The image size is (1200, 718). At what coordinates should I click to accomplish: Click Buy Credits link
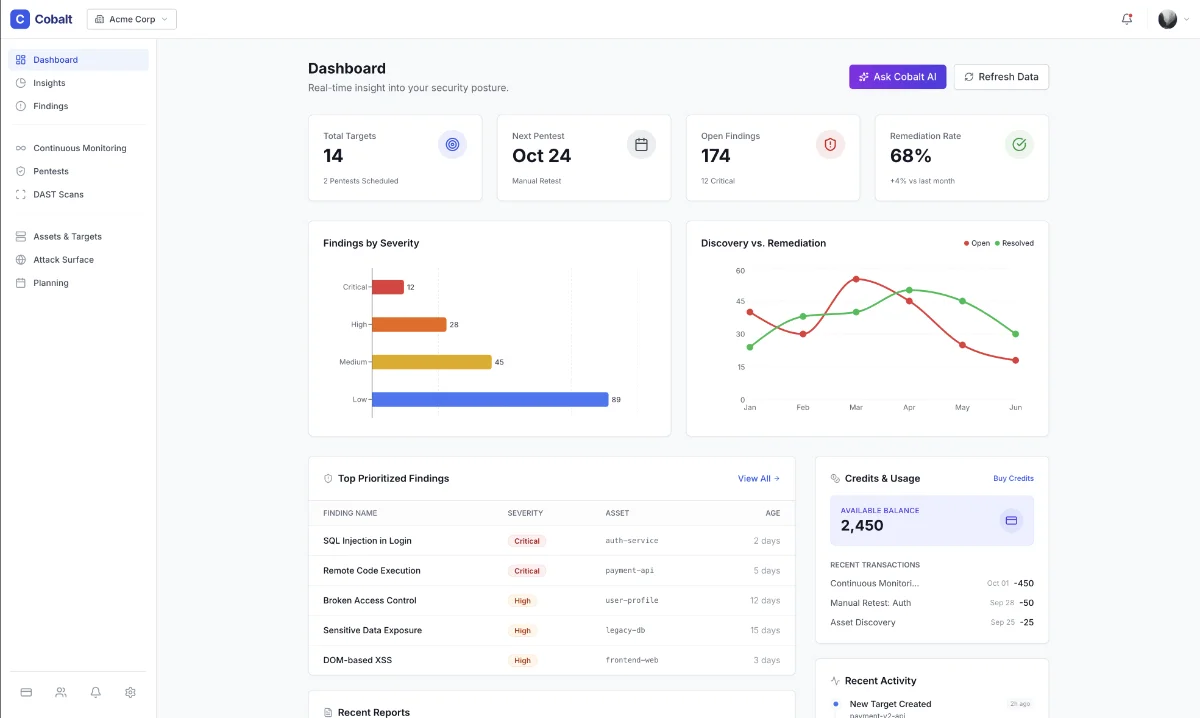coord(1013,478)
